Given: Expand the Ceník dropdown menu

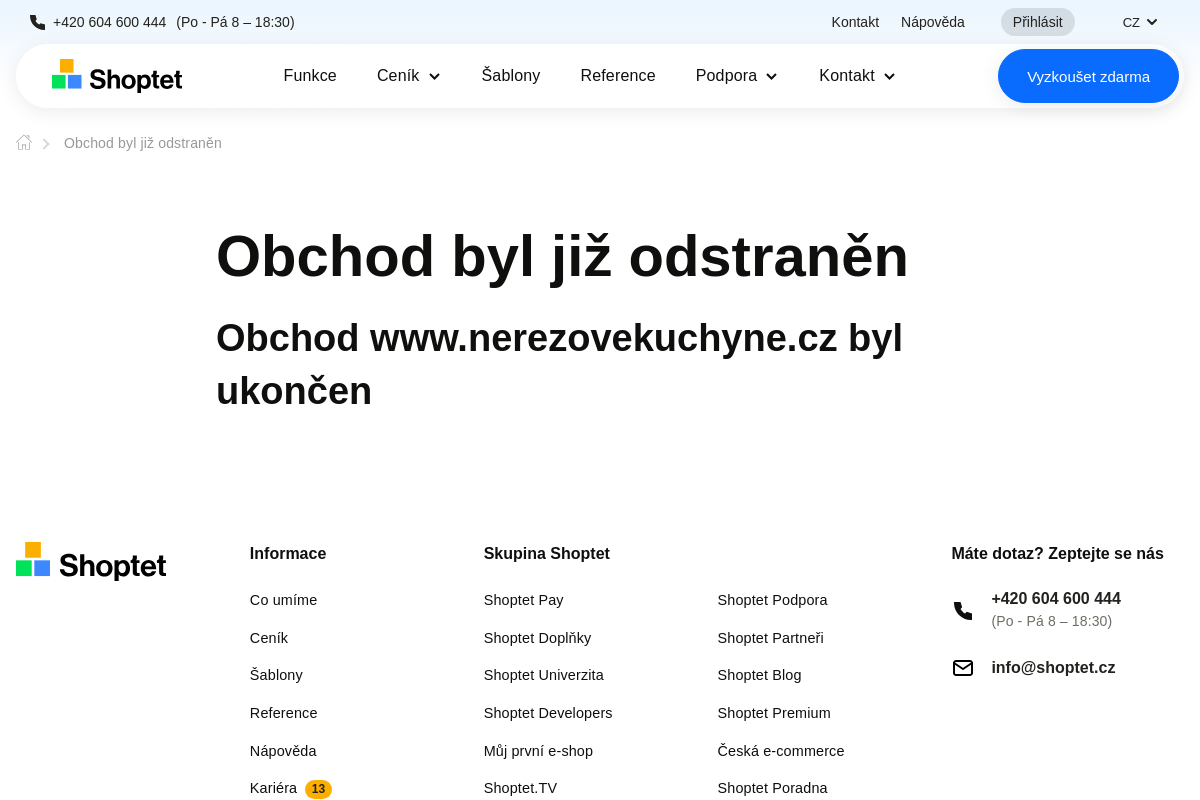Looking at the screenshot, I should [x=408, y=75].
